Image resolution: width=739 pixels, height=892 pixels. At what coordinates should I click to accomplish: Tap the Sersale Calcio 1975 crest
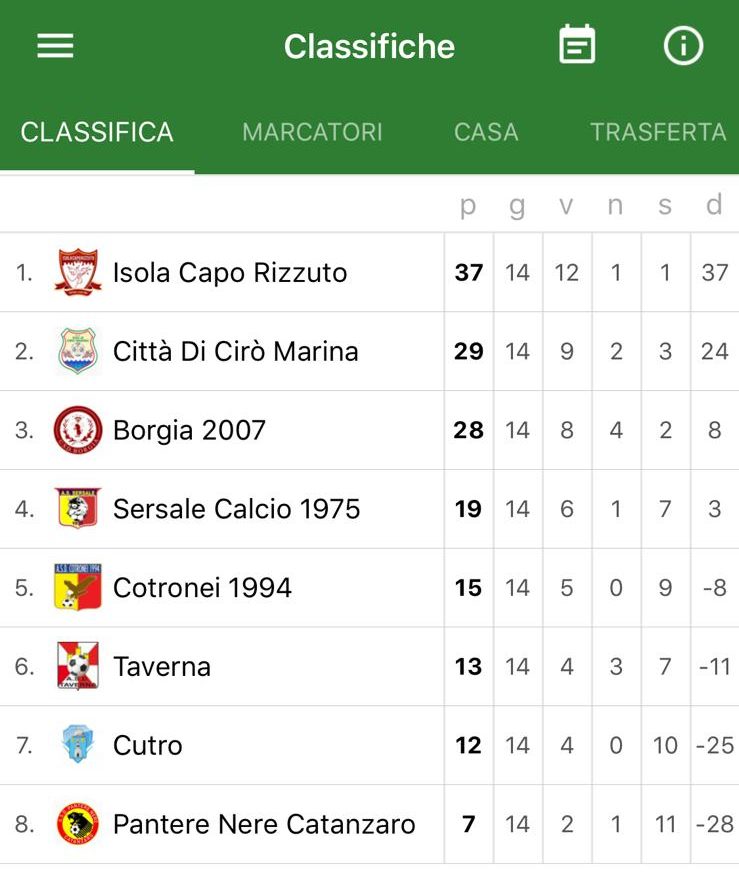coord(78,509)
